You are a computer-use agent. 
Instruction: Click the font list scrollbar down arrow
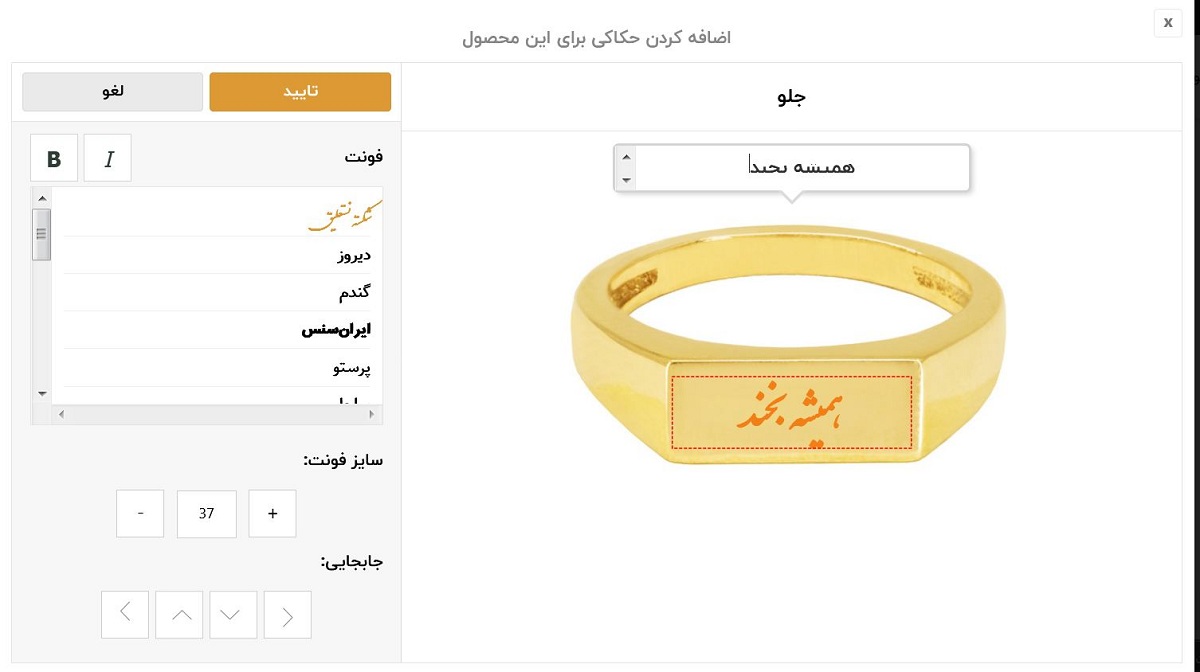coord(41,394)
